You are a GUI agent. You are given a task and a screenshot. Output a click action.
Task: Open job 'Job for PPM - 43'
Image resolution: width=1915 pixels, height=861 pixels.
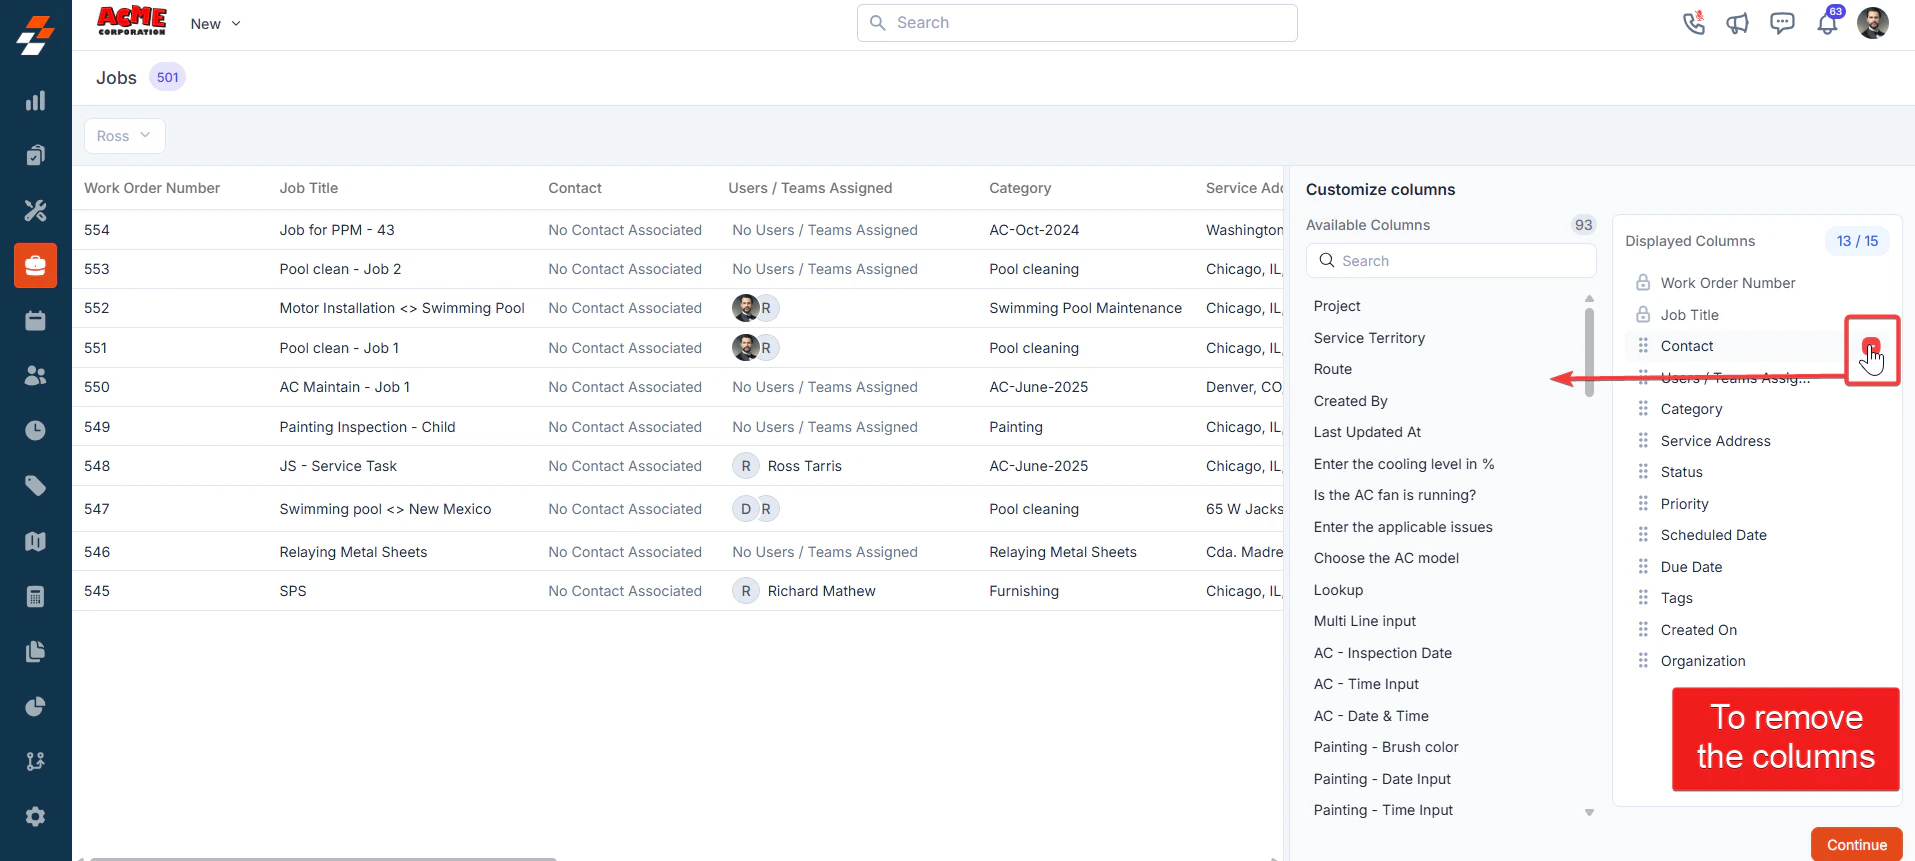[337, 230]
